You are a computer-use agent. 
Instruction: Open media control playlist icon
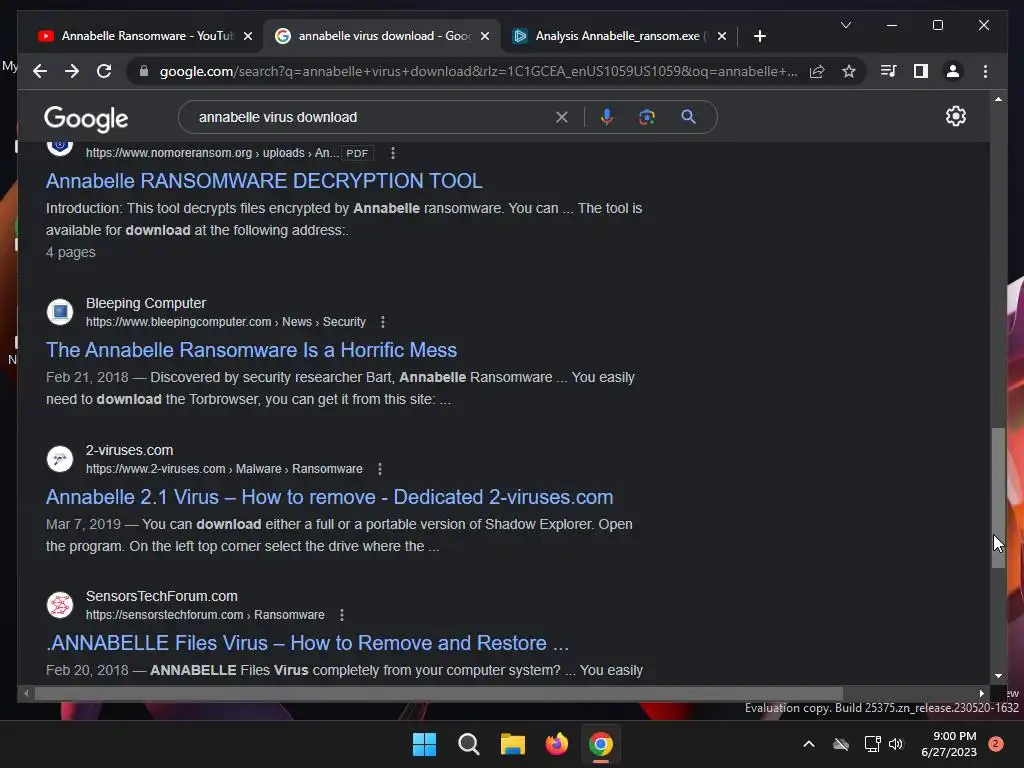888,71
